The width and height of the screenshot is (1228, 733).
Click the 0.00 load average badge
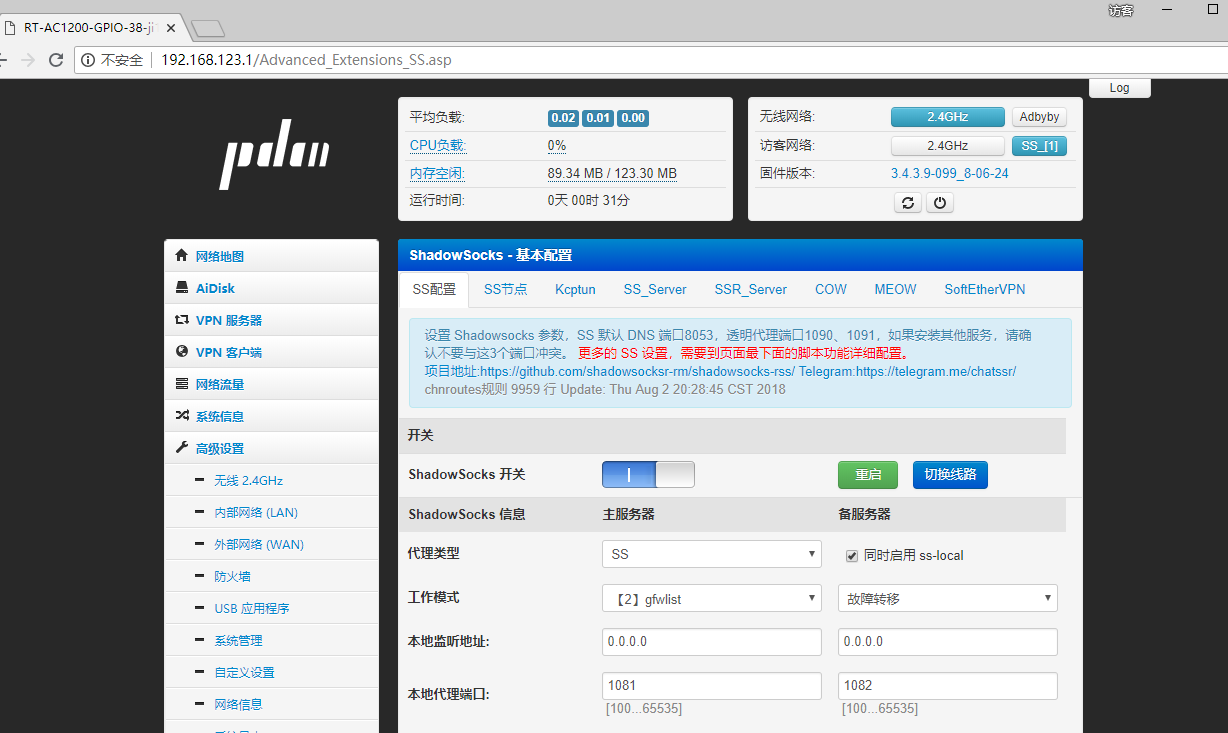pyautogui.click(x=633, y=118)
